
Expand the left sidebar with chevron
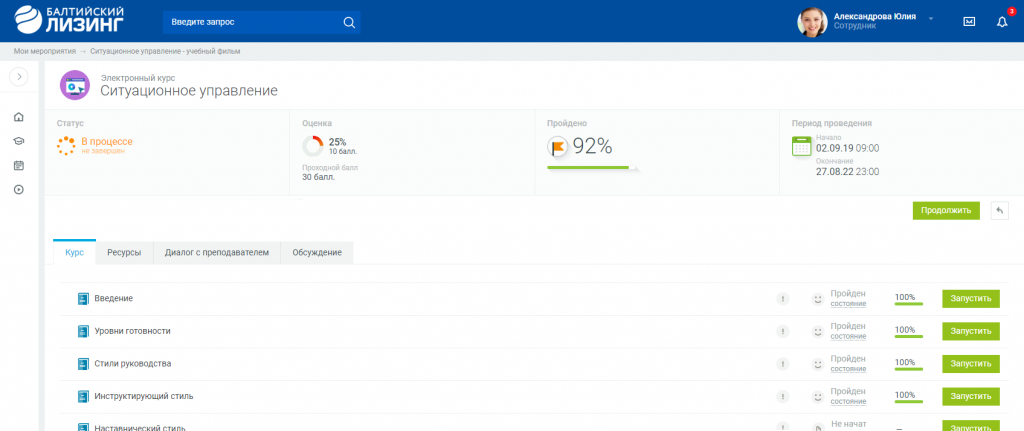pyautogui.click(x=19, y=77)
